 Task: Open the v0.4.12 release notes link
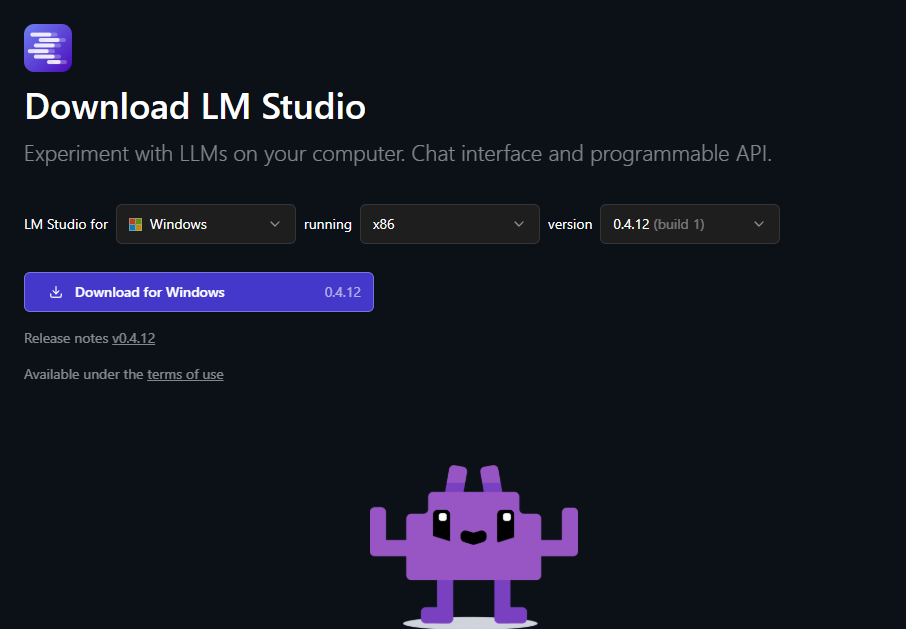click(x=133, y=338)
